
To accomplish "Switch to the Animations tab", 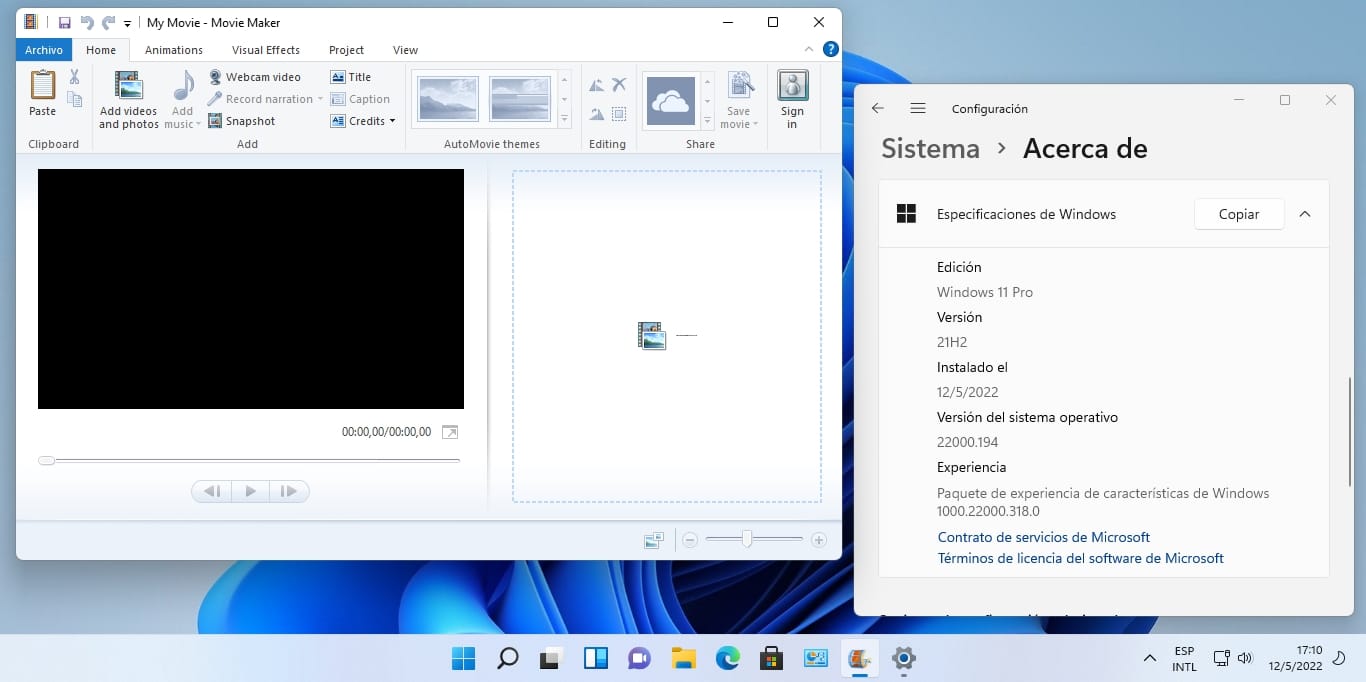I will coord(174,50).
